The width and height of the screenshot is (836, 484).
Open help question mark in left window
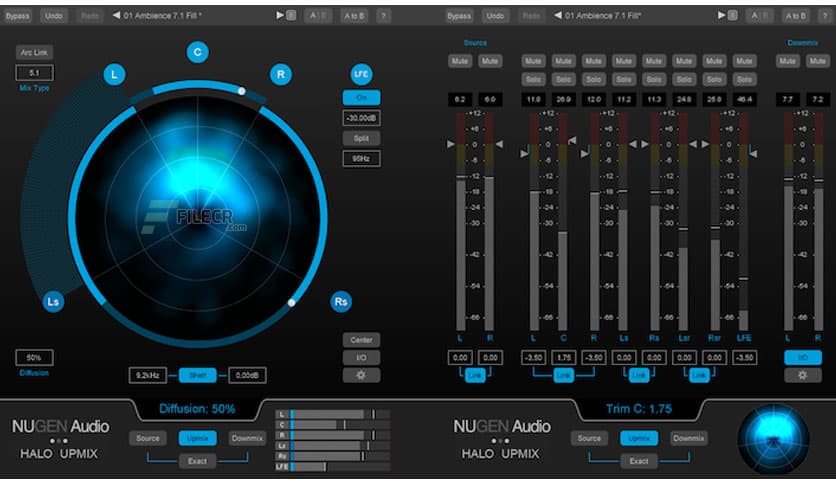383,16
